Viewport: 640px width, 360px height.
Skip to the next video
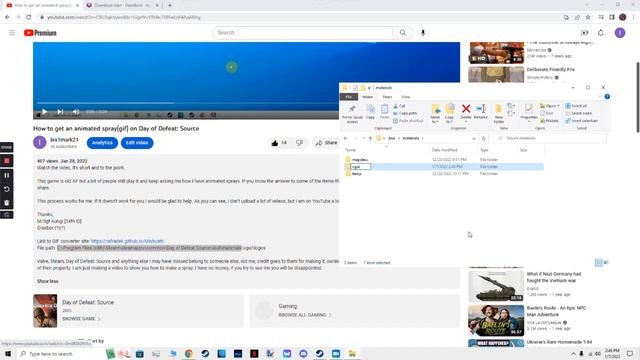pyautogui.click(x=60, y=111)
